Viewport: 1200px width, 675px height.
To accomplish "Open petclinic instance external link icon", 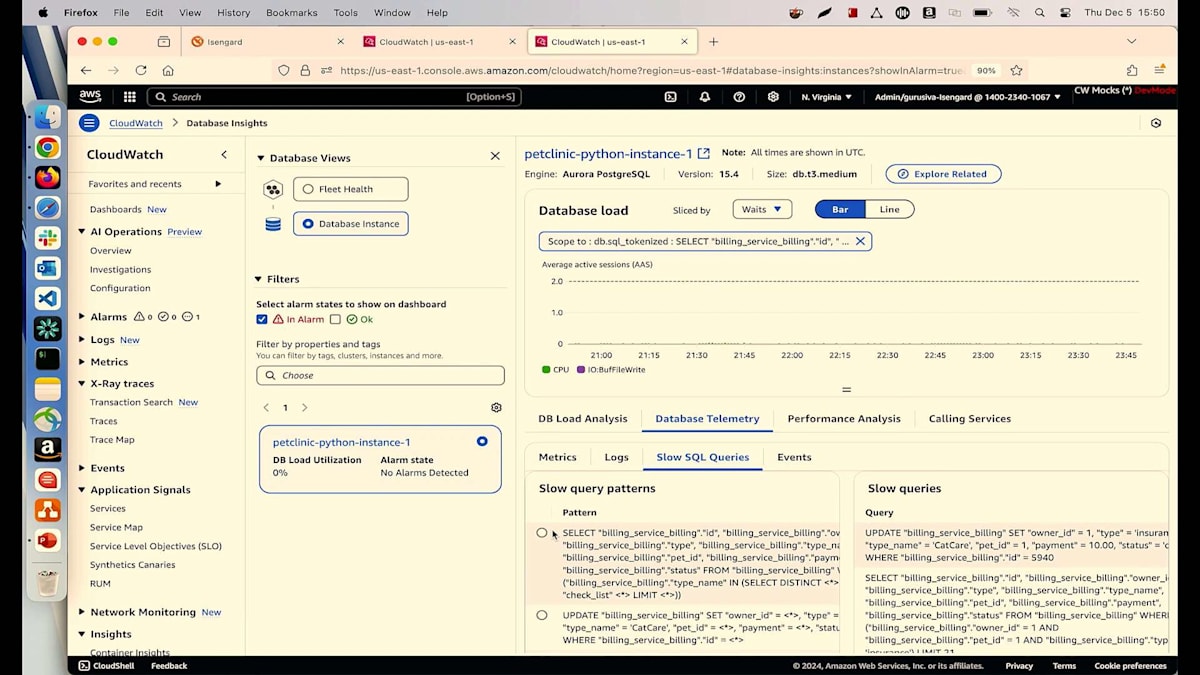I will [704, 154].
